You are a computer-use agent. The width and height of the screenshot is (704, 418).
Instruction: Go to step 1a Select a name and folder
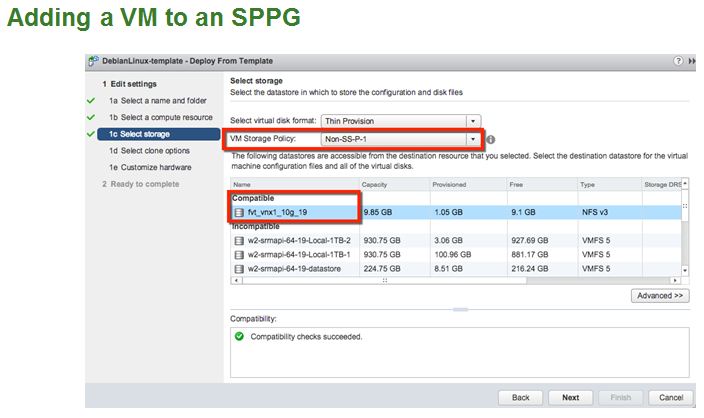click(157, 101)
